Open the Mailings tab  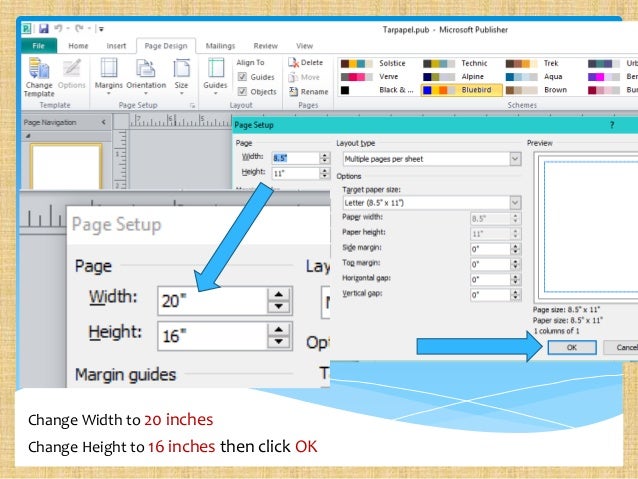tap(220, 46)
